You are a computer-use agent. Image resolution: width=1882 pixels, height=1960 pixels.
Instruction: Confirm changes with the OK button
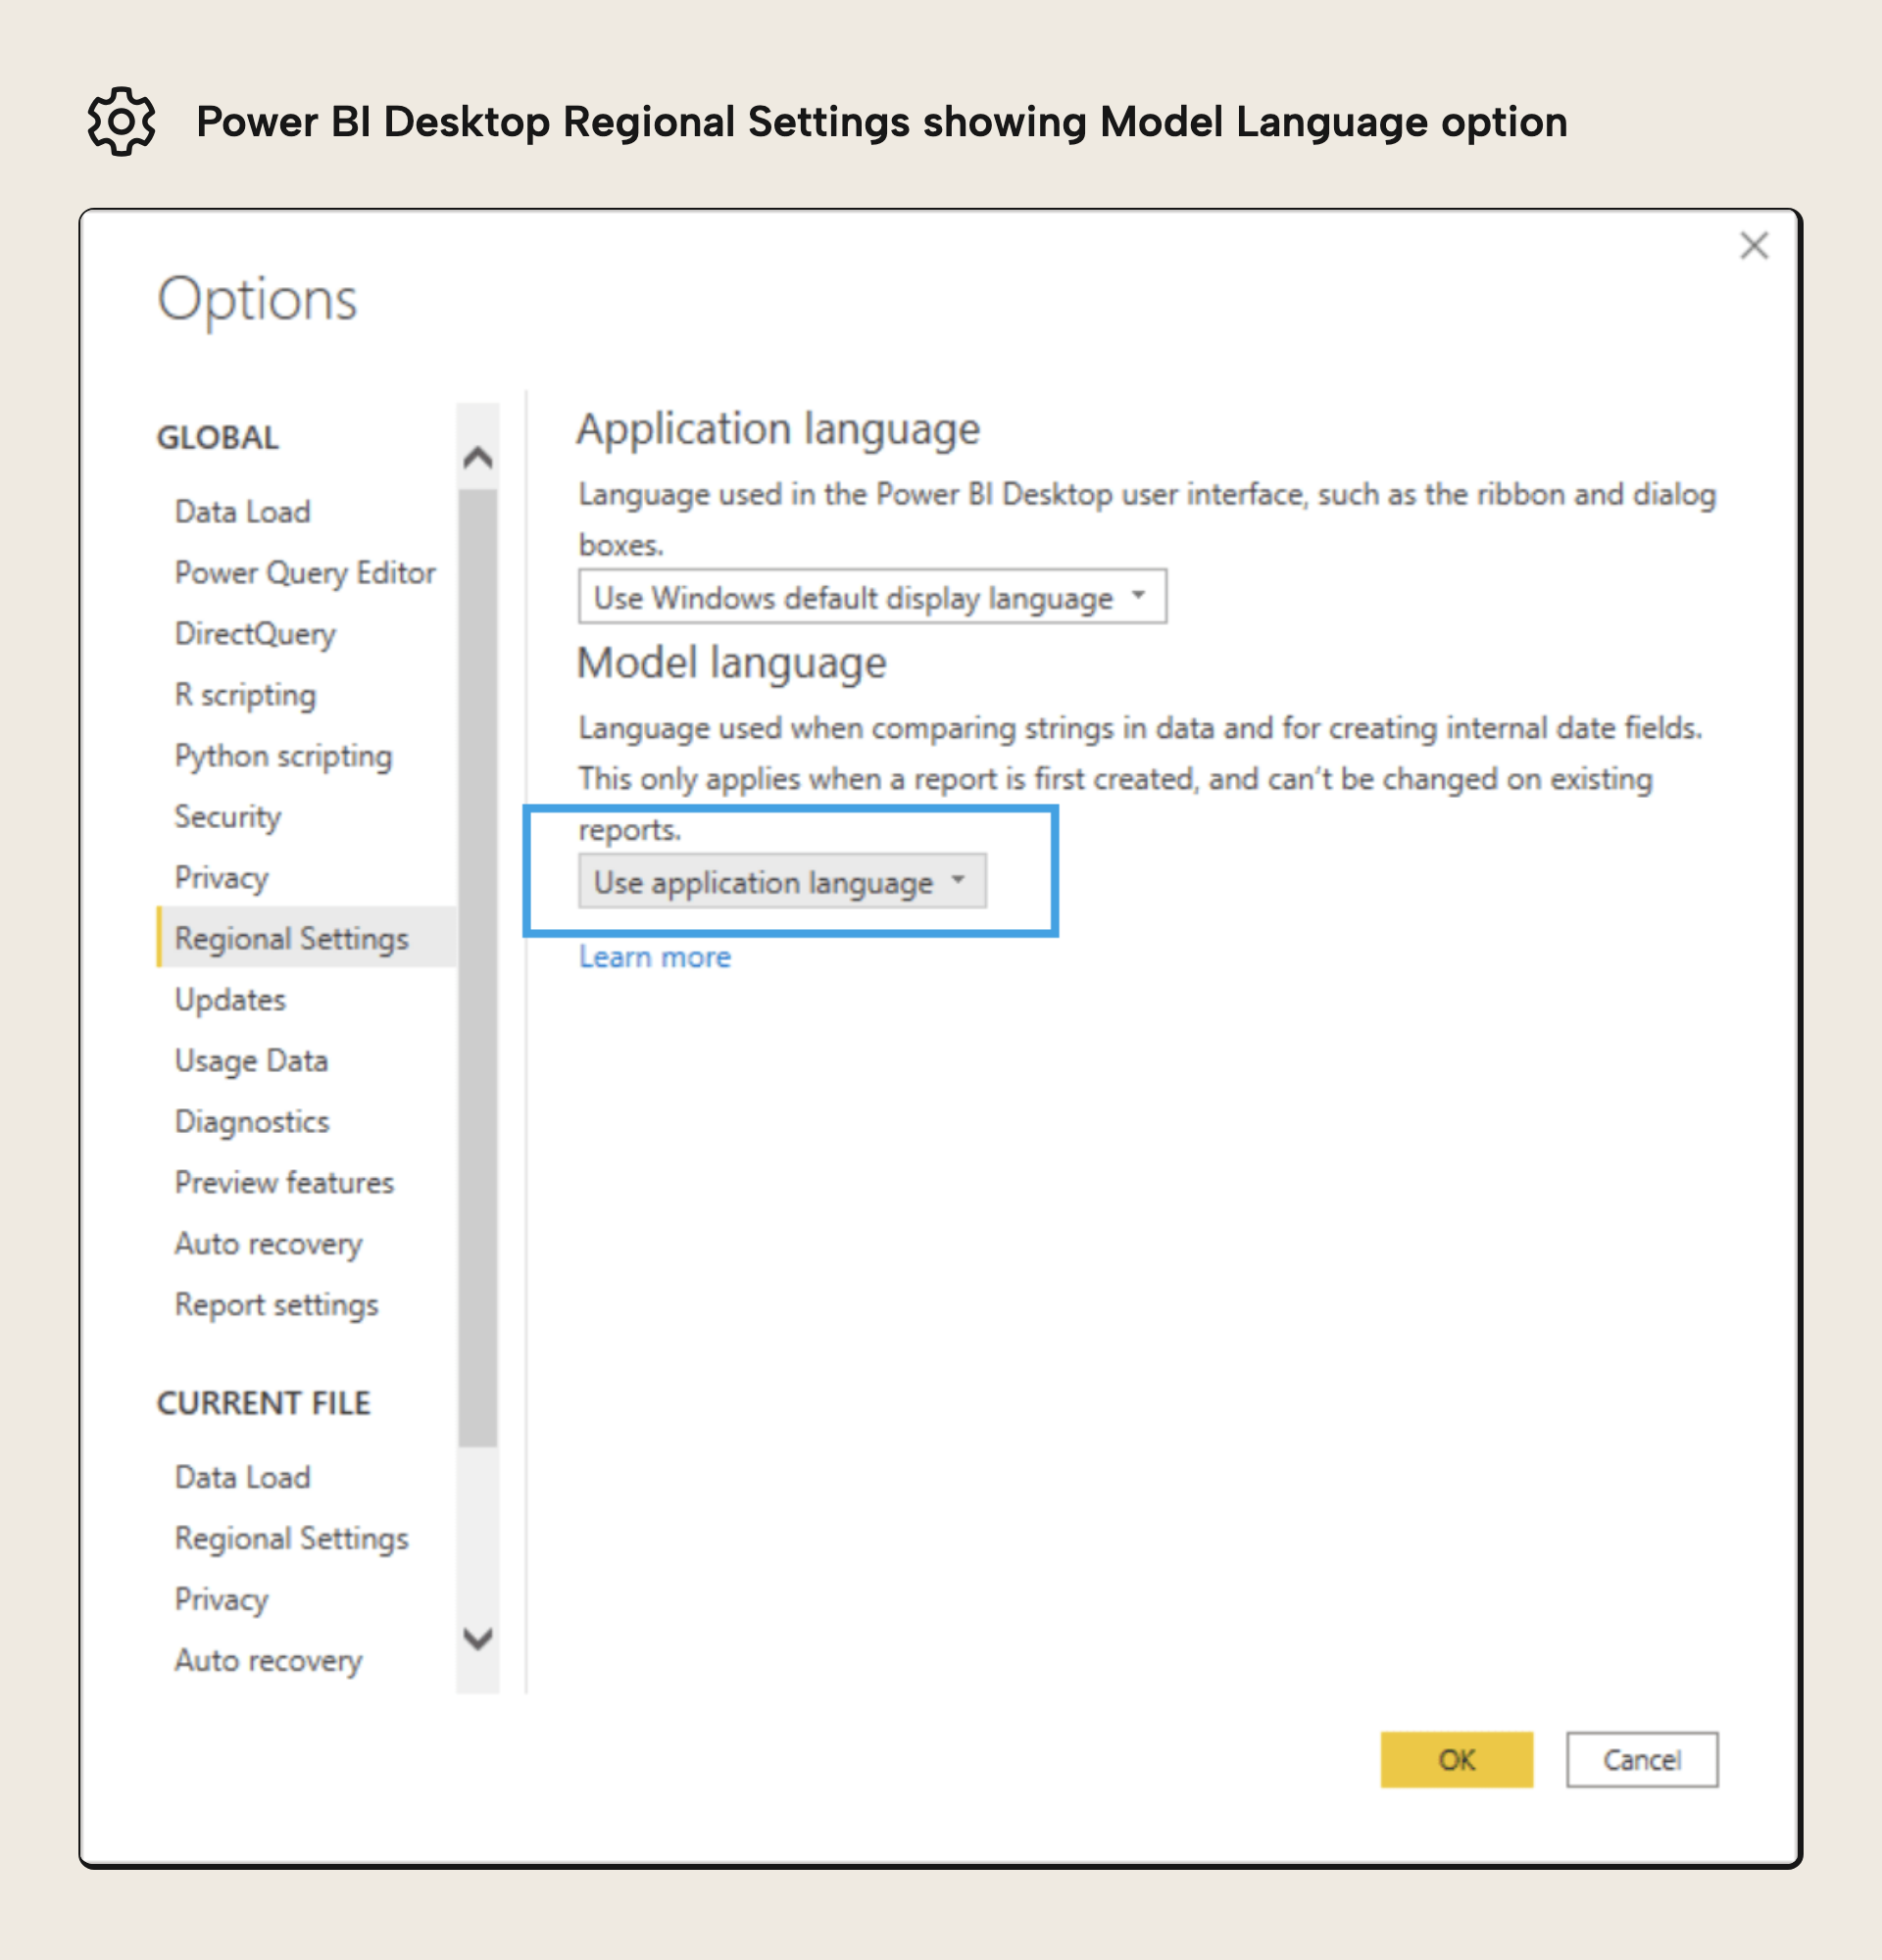tap(1456, 1760)
